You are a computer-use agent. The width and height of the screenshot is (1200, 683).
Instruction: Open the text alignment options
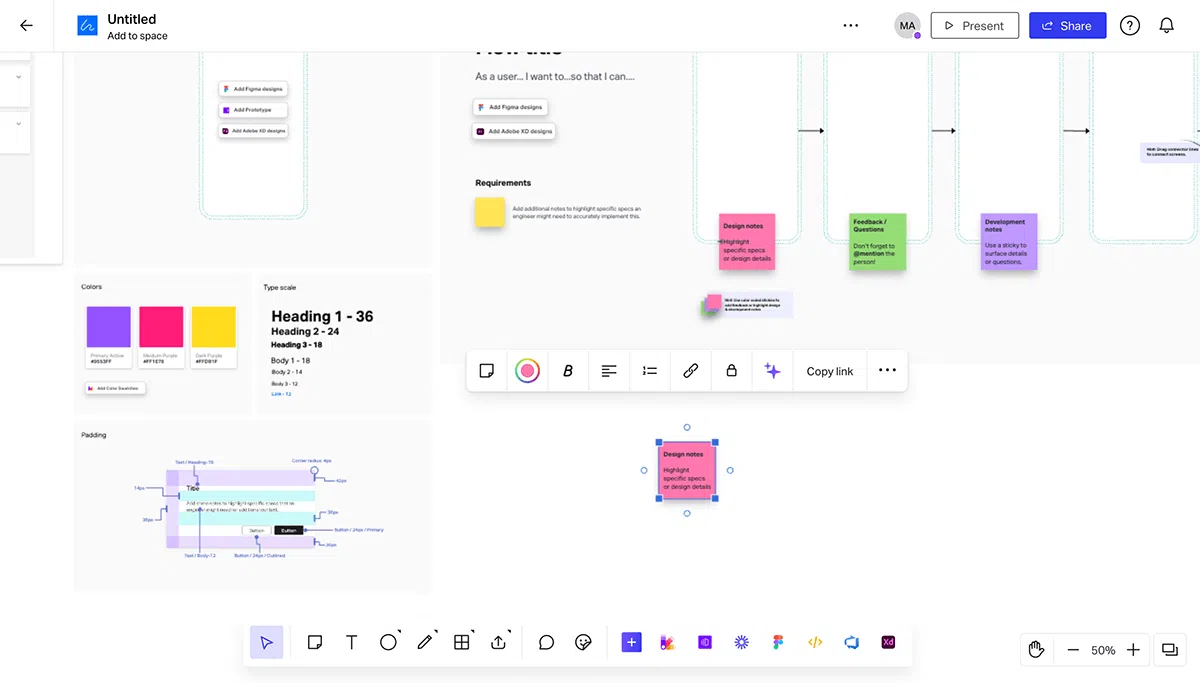tap(609, 371)
